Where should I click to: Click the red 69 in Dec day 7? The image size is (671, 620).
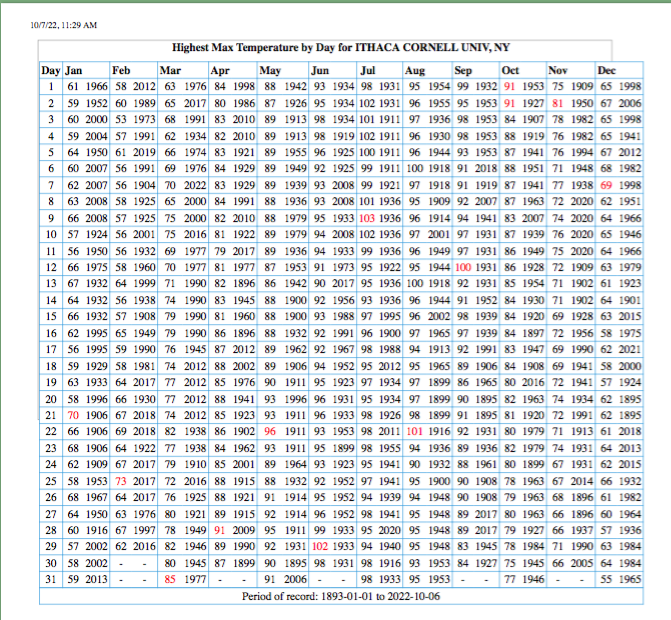606,186
